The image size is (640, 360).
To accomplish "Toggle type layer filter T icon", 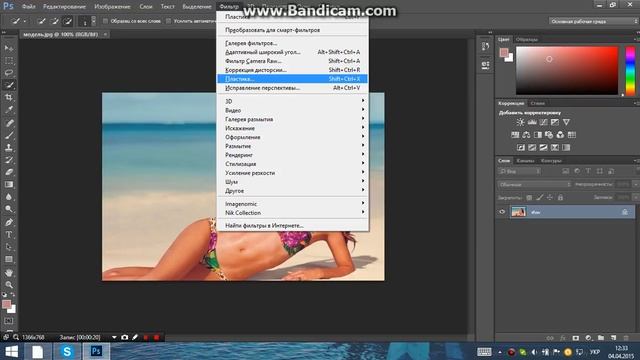I will tap(588, 171).
